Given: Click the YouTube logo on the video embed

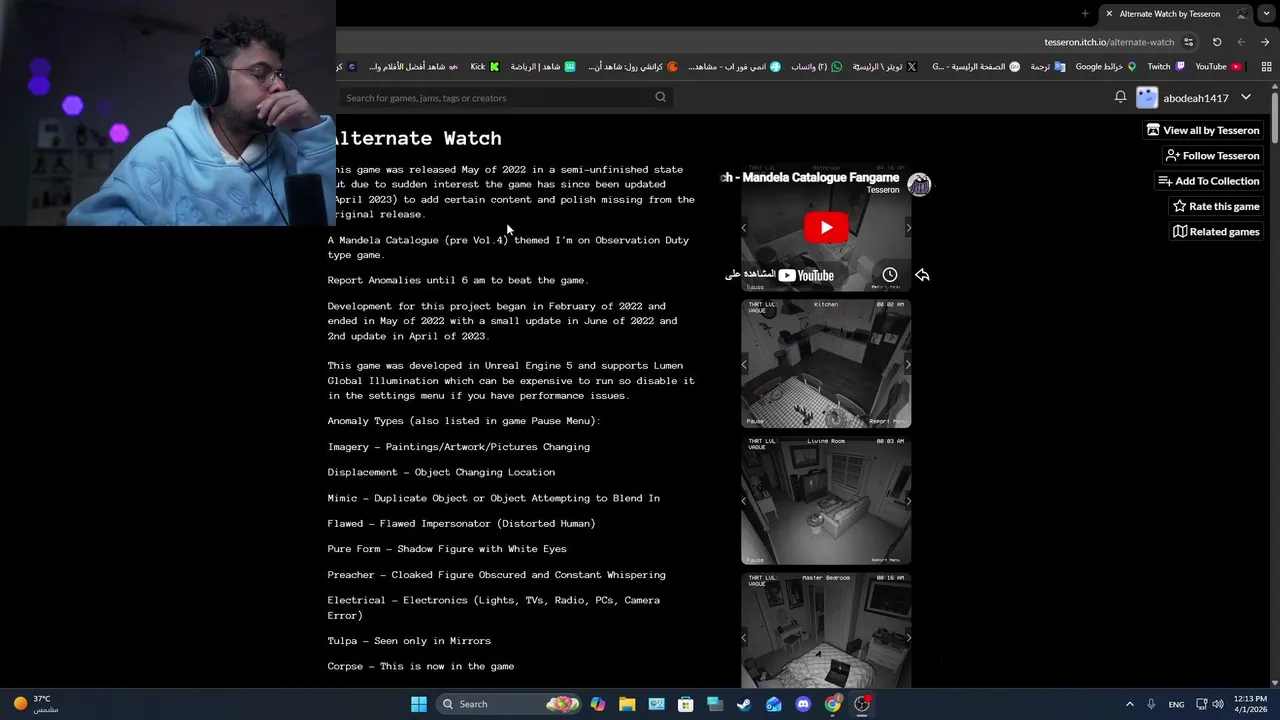Looking at the screenshot, I should [806, 276].
